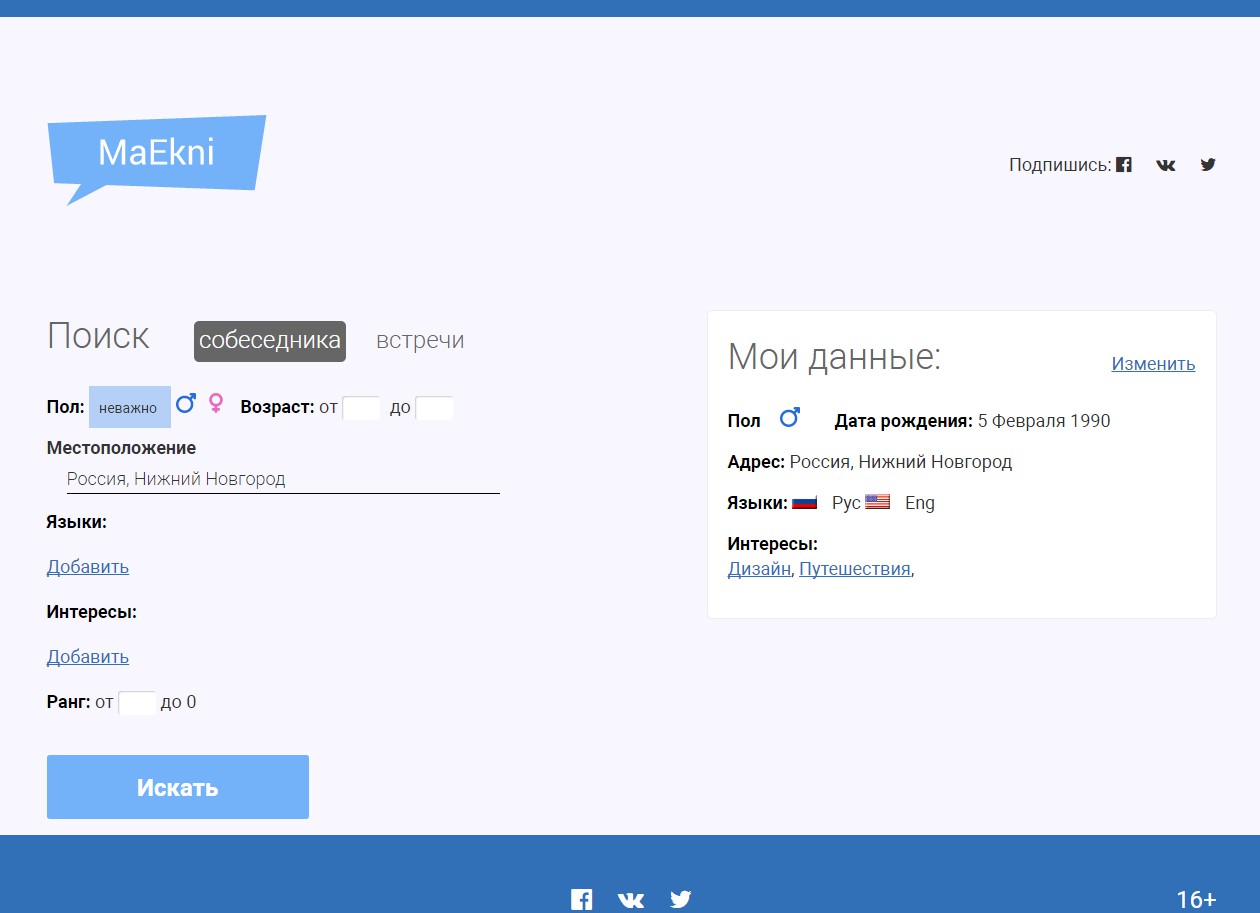Click male icon in Мои данные panel
The width and height of the screenshot is (1260, 913).
click(790, 418)
